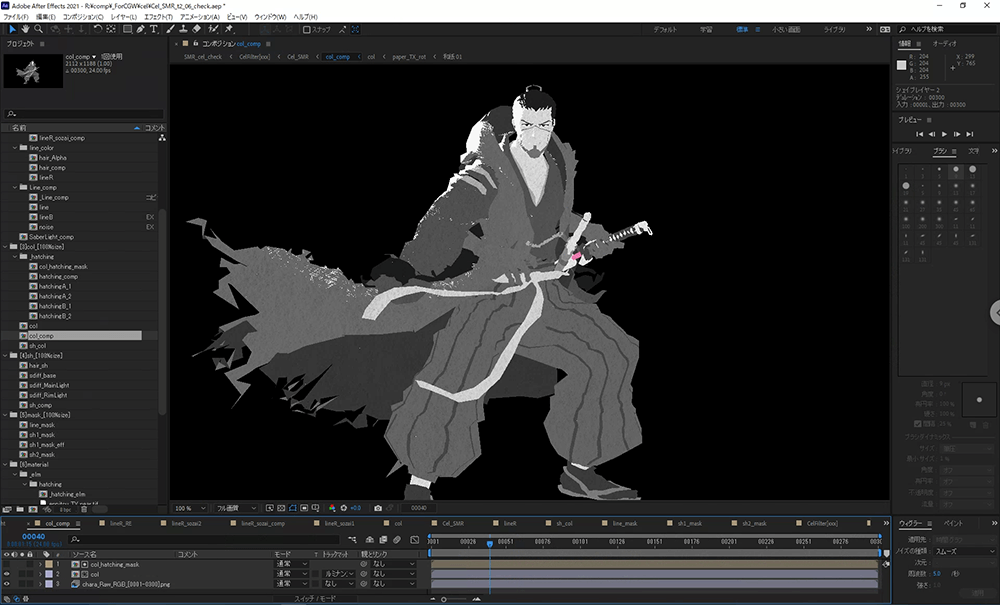Take a snapshot with the camera icon
The height and width of the screenshot is (605, 1000).
click(x=378, y=508)
